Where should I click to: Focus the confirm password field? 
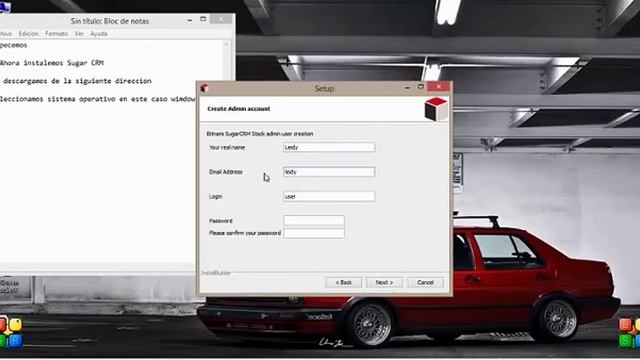coord(314,233)
